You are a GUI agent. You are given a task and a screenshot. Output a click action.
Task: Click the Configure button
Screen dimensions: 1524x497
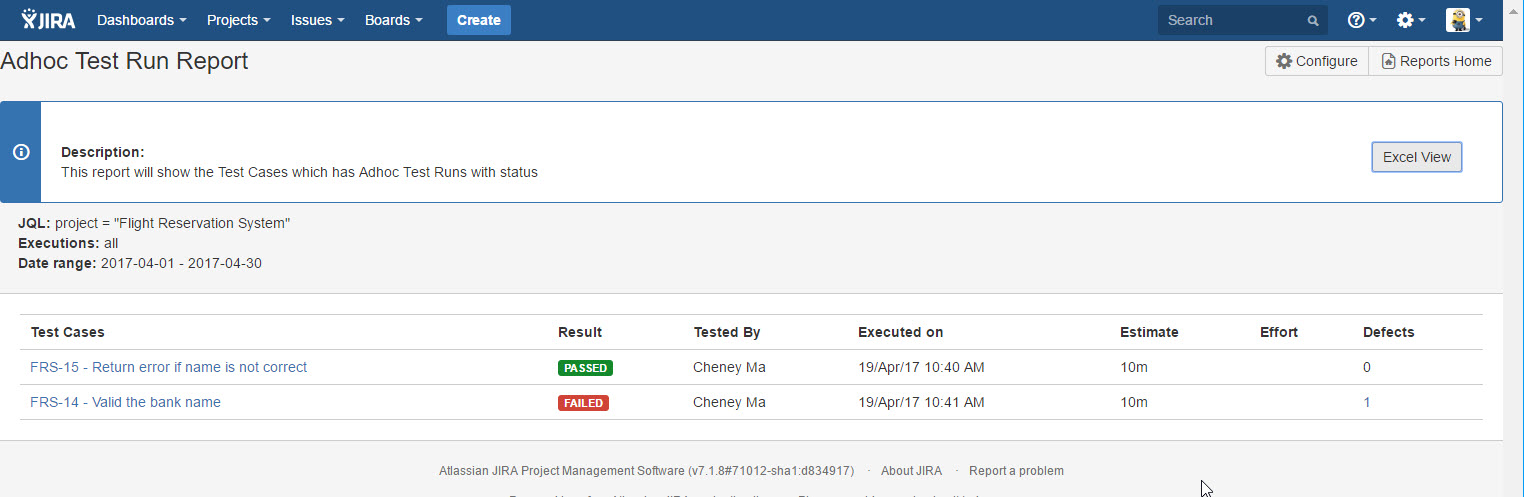pos(1317,61)
